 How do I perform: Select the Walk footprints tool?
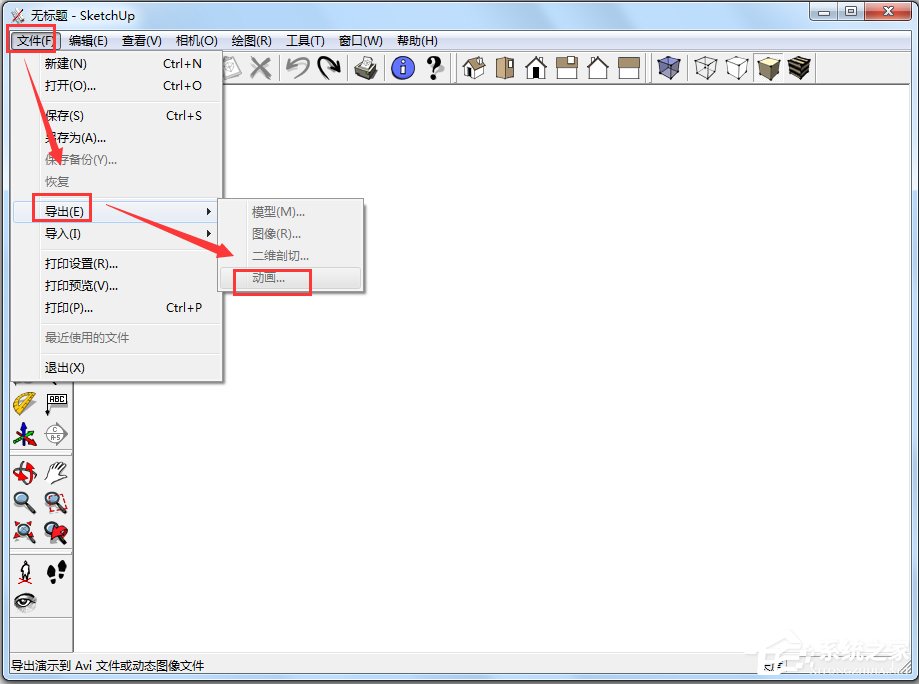[56, 572]
